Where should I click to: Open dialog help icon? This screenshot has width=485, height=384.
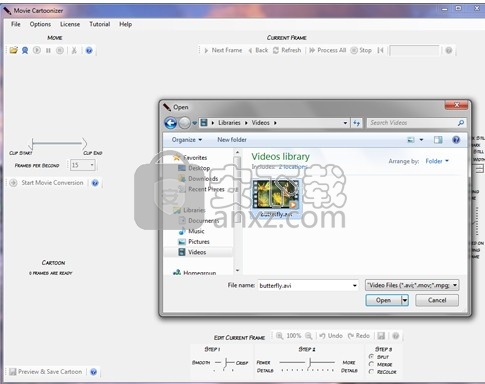(456, 140)
